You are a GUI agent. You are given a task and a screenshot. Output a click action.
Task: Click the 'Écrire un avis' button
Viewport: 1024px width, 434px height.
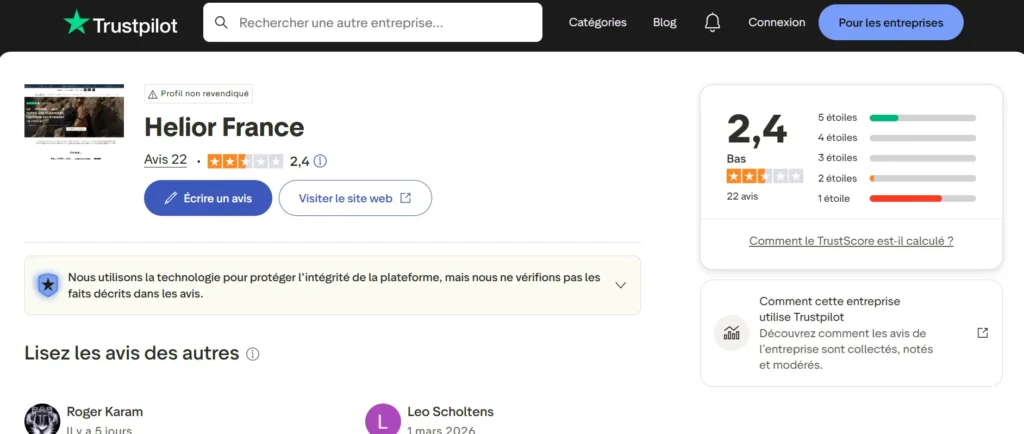tap(208, 198)
